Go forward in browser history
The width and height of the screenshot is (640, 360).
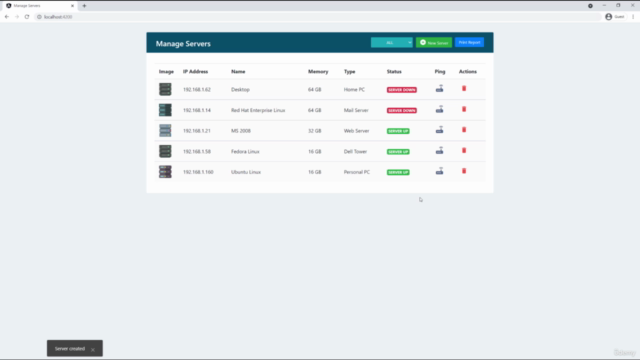(x=17, y=17)
